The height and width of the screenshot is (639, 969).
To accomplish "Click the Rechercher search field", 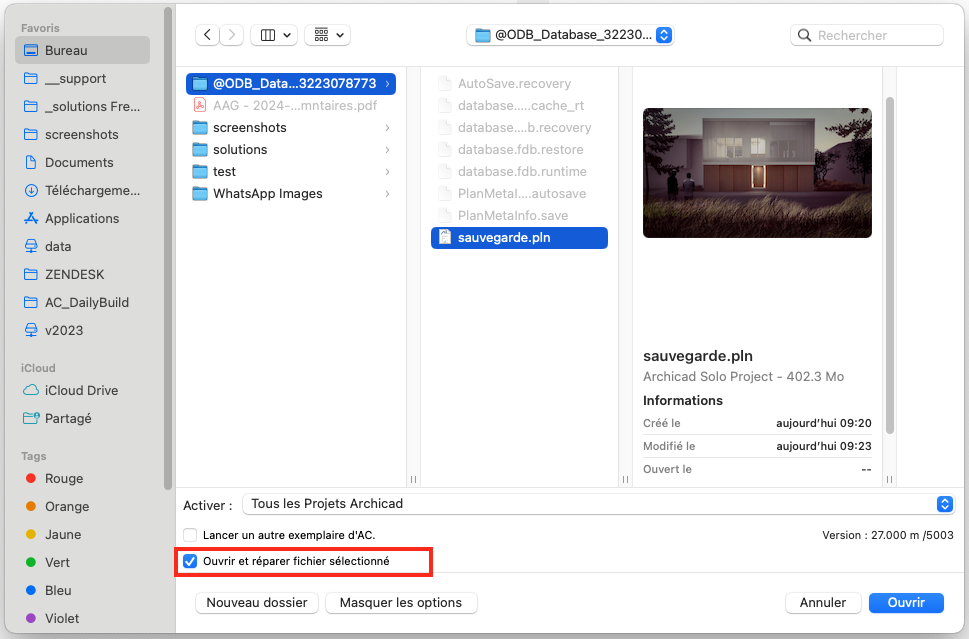I will coord(867,35).
